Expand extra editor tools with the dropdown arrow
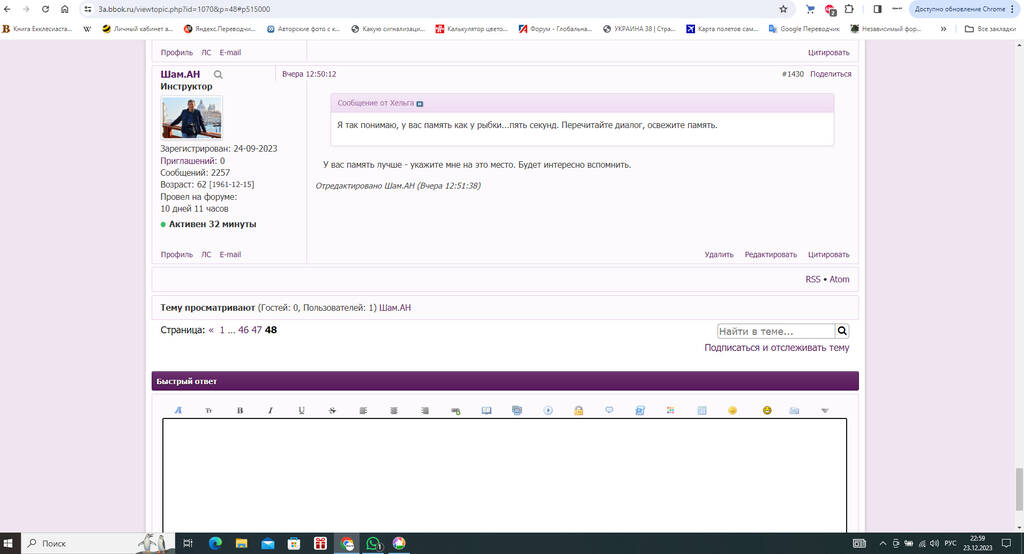This screenshot has height=554, width=1024. (825, 410)
